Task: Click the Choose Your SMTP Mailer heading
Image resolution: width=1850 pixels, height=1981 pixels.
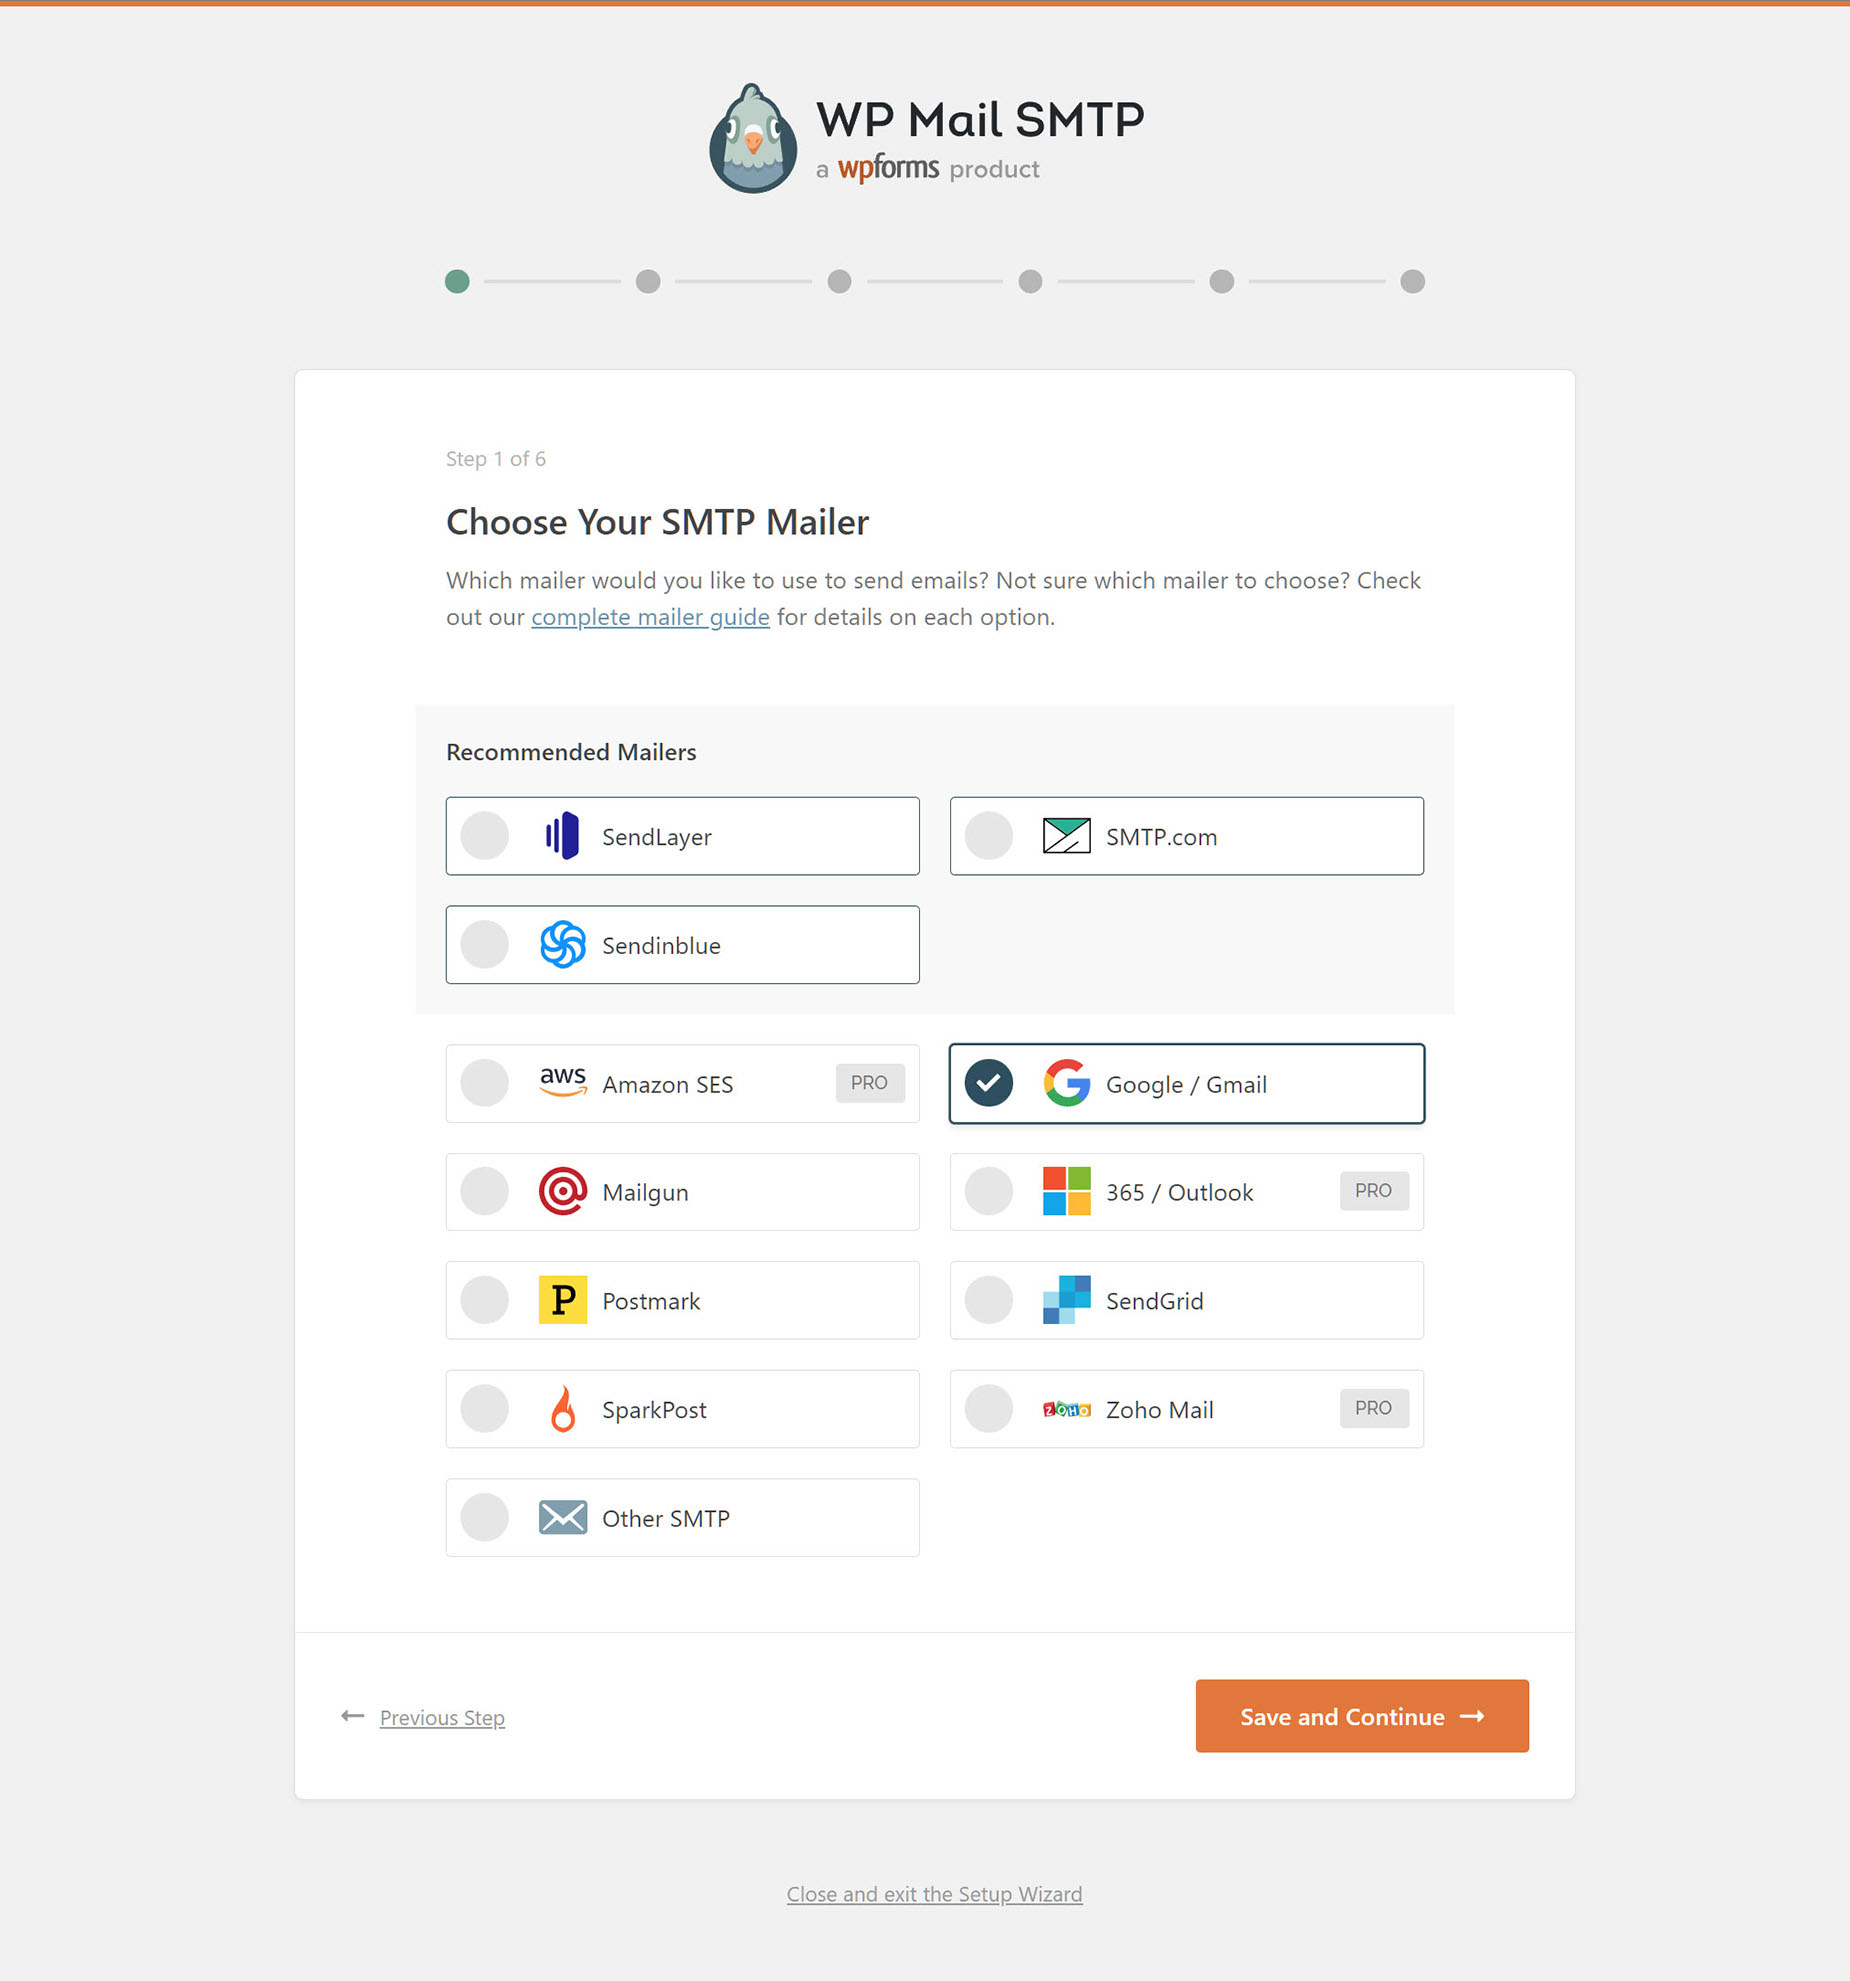Action: [x=657, y=522]
